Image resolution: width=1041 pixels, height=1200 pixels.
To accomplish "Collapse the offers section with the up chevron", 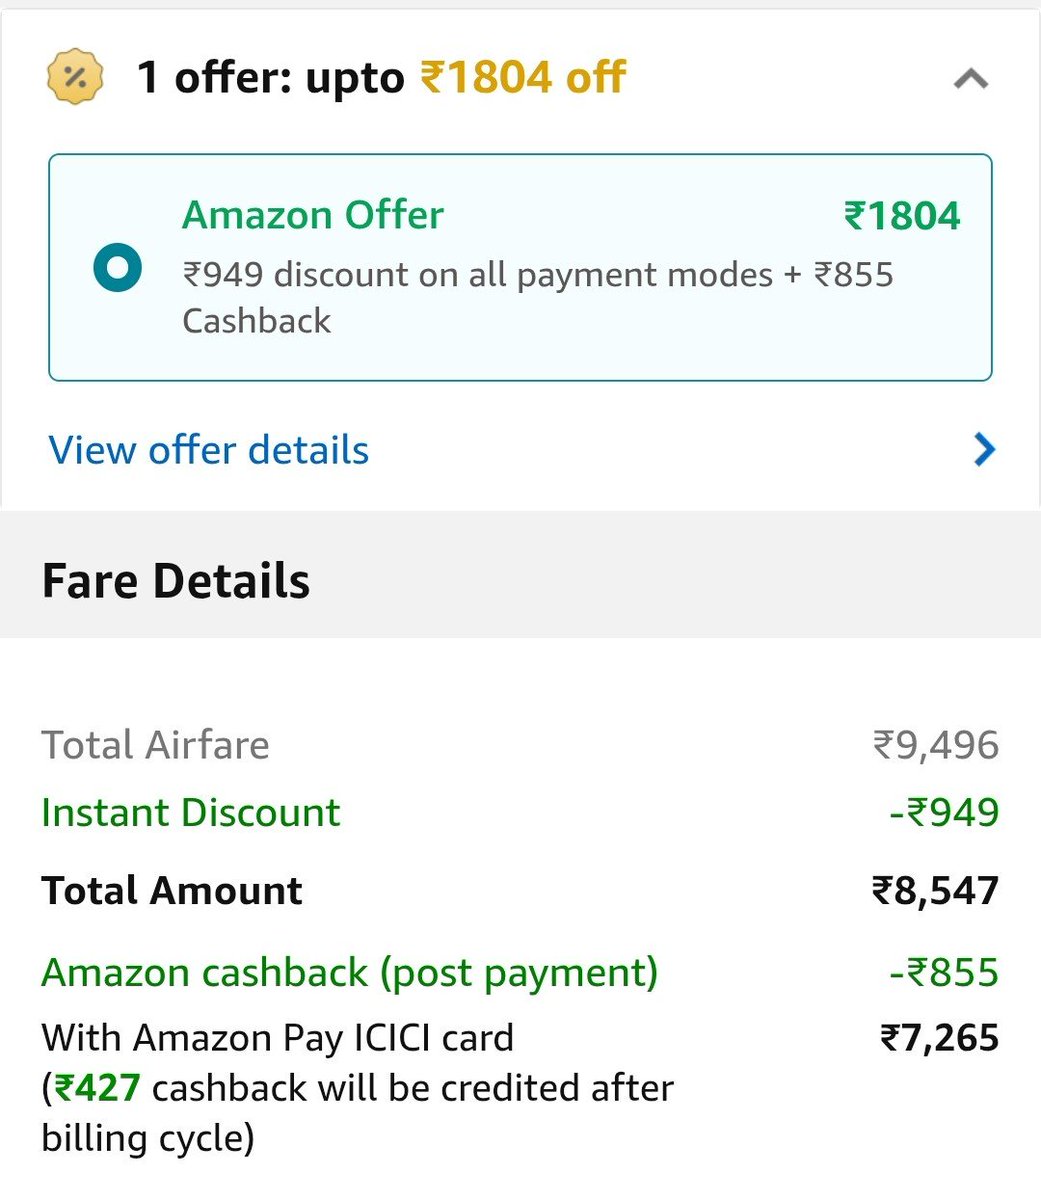I will coord(971,79).
